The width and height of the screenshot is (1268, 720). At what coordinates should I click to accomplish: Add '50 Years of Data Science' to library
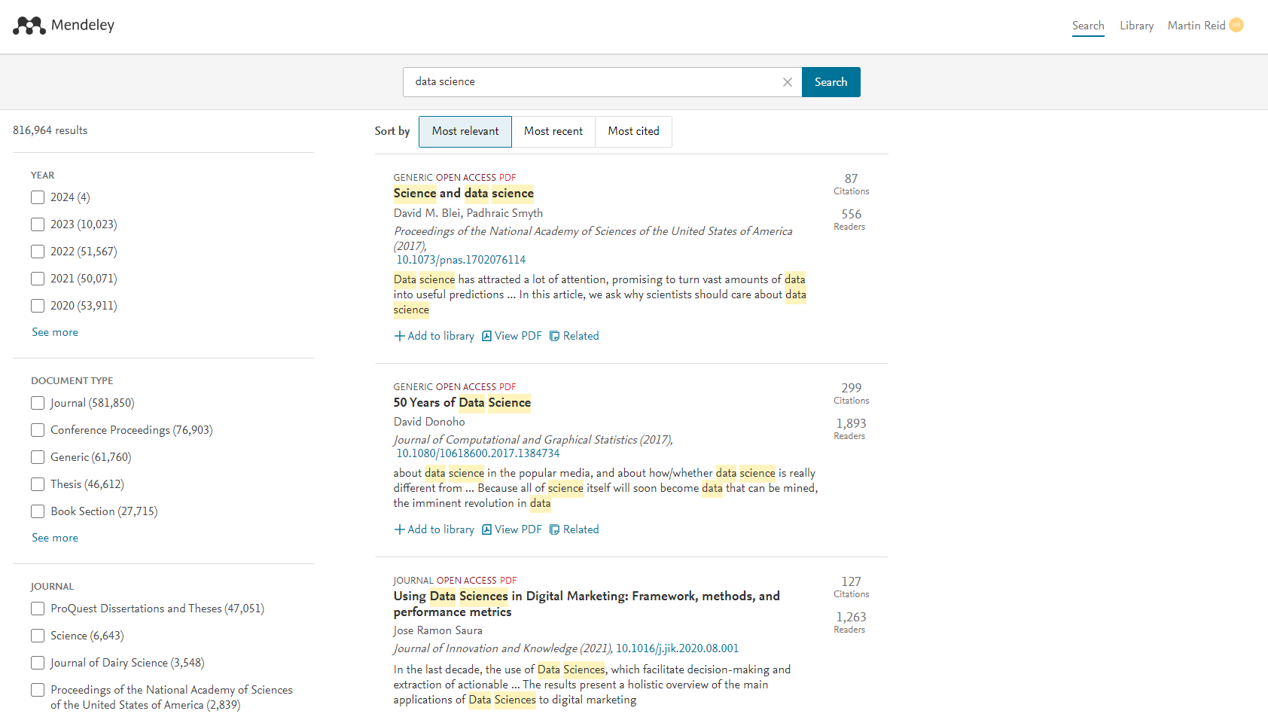pyautogui.click(x=434, y=530)
